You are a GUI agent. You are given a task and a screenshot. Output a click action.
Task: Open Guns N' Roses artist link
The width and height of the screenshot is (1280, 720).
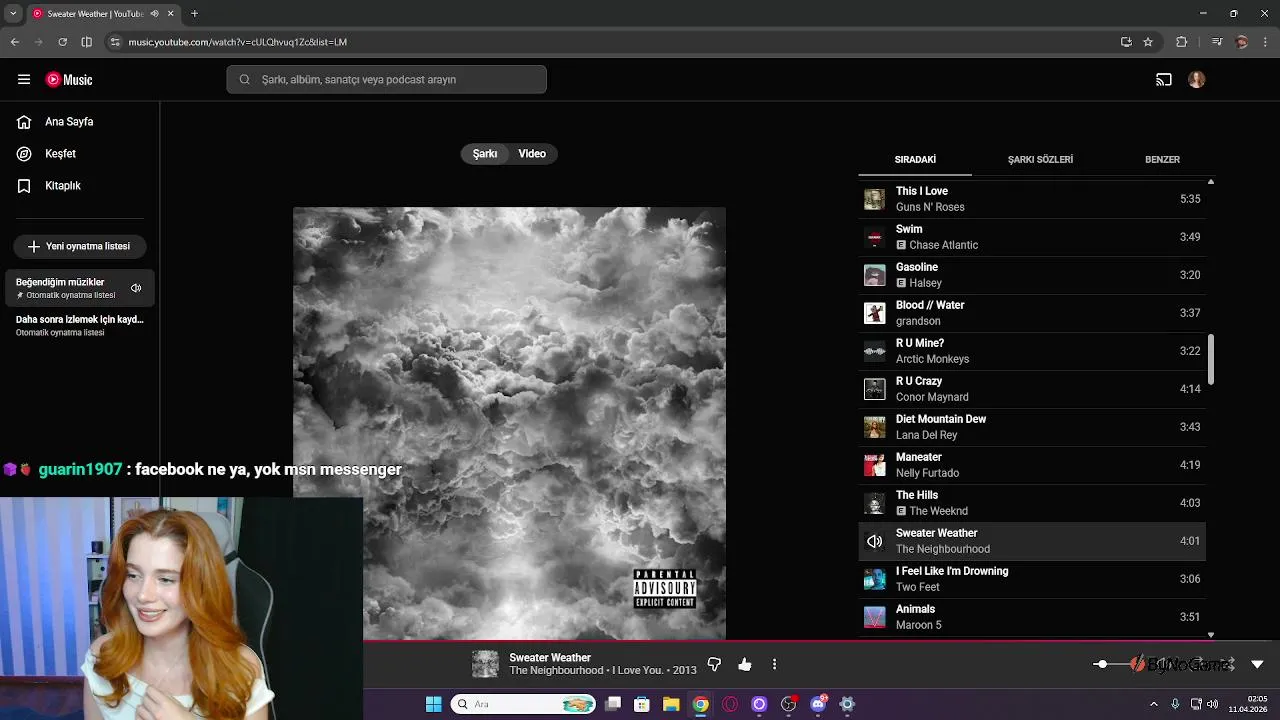(x=930, y=207)
